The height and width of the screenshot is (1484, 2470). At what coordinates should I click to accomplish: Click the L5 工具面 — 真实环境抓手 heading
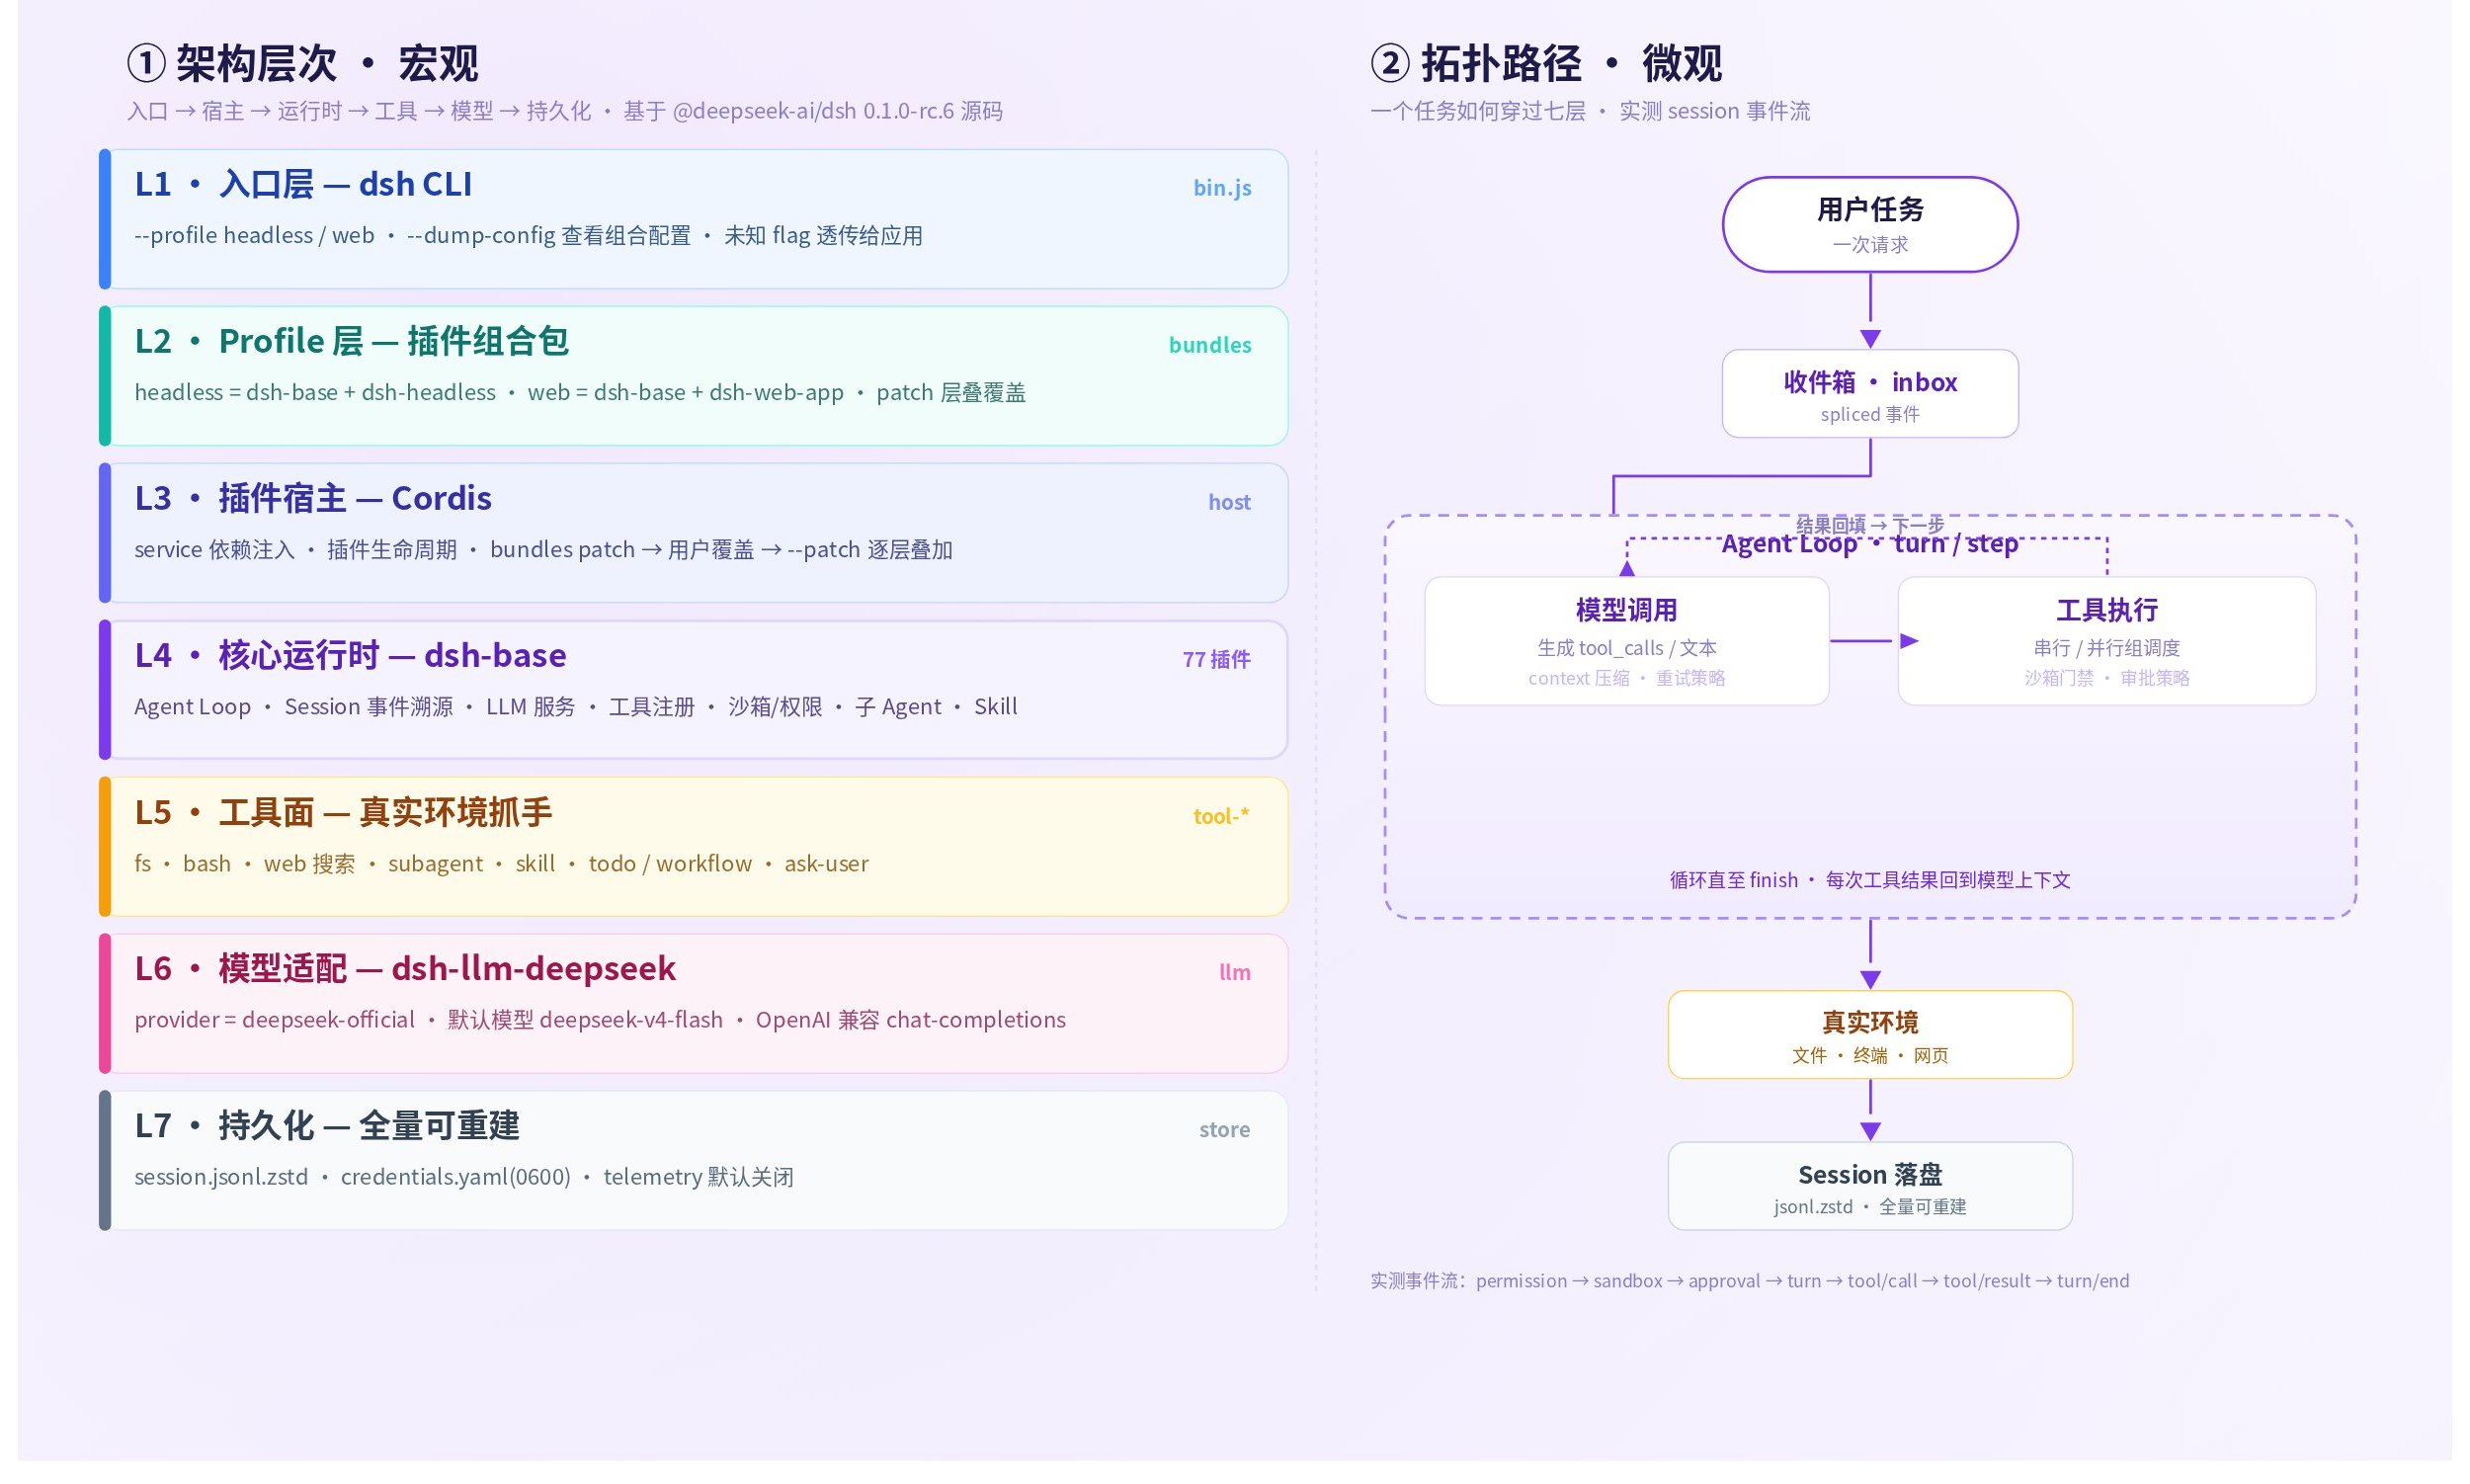[343, 812]
